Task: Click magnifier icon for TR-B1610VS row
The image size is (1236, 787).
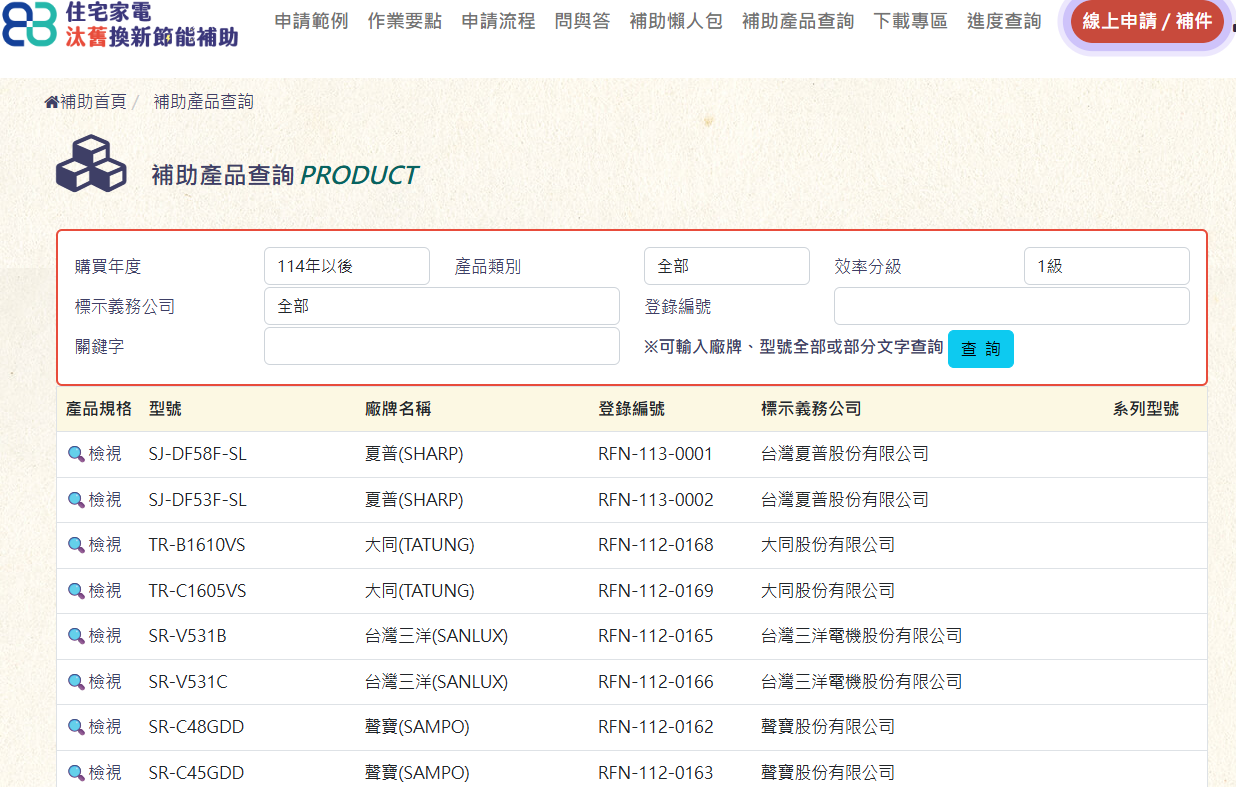Action: [x=76, y=545]
